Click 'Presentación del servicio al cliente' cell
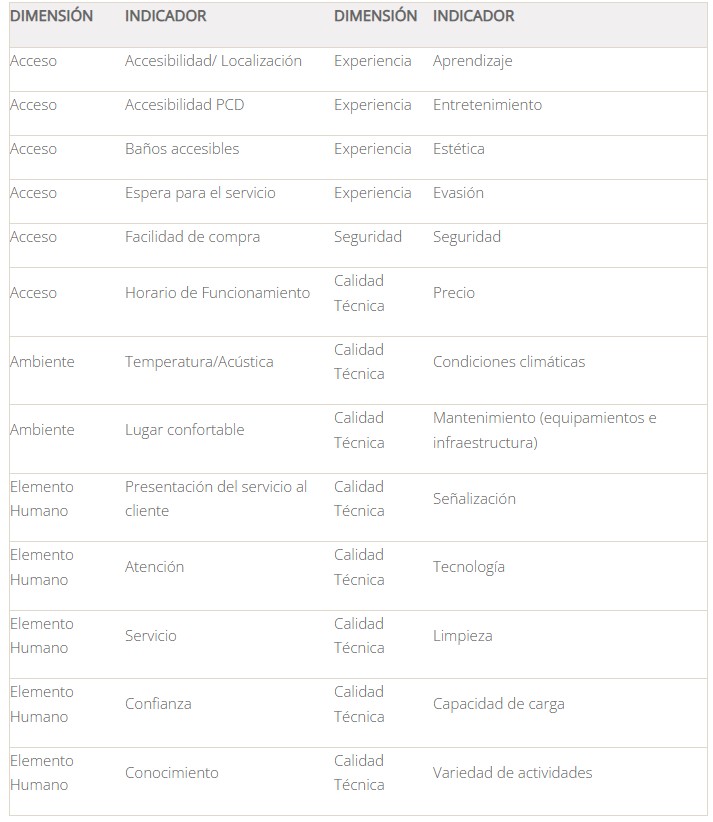The image size is (713, 822). coord(216,498)
